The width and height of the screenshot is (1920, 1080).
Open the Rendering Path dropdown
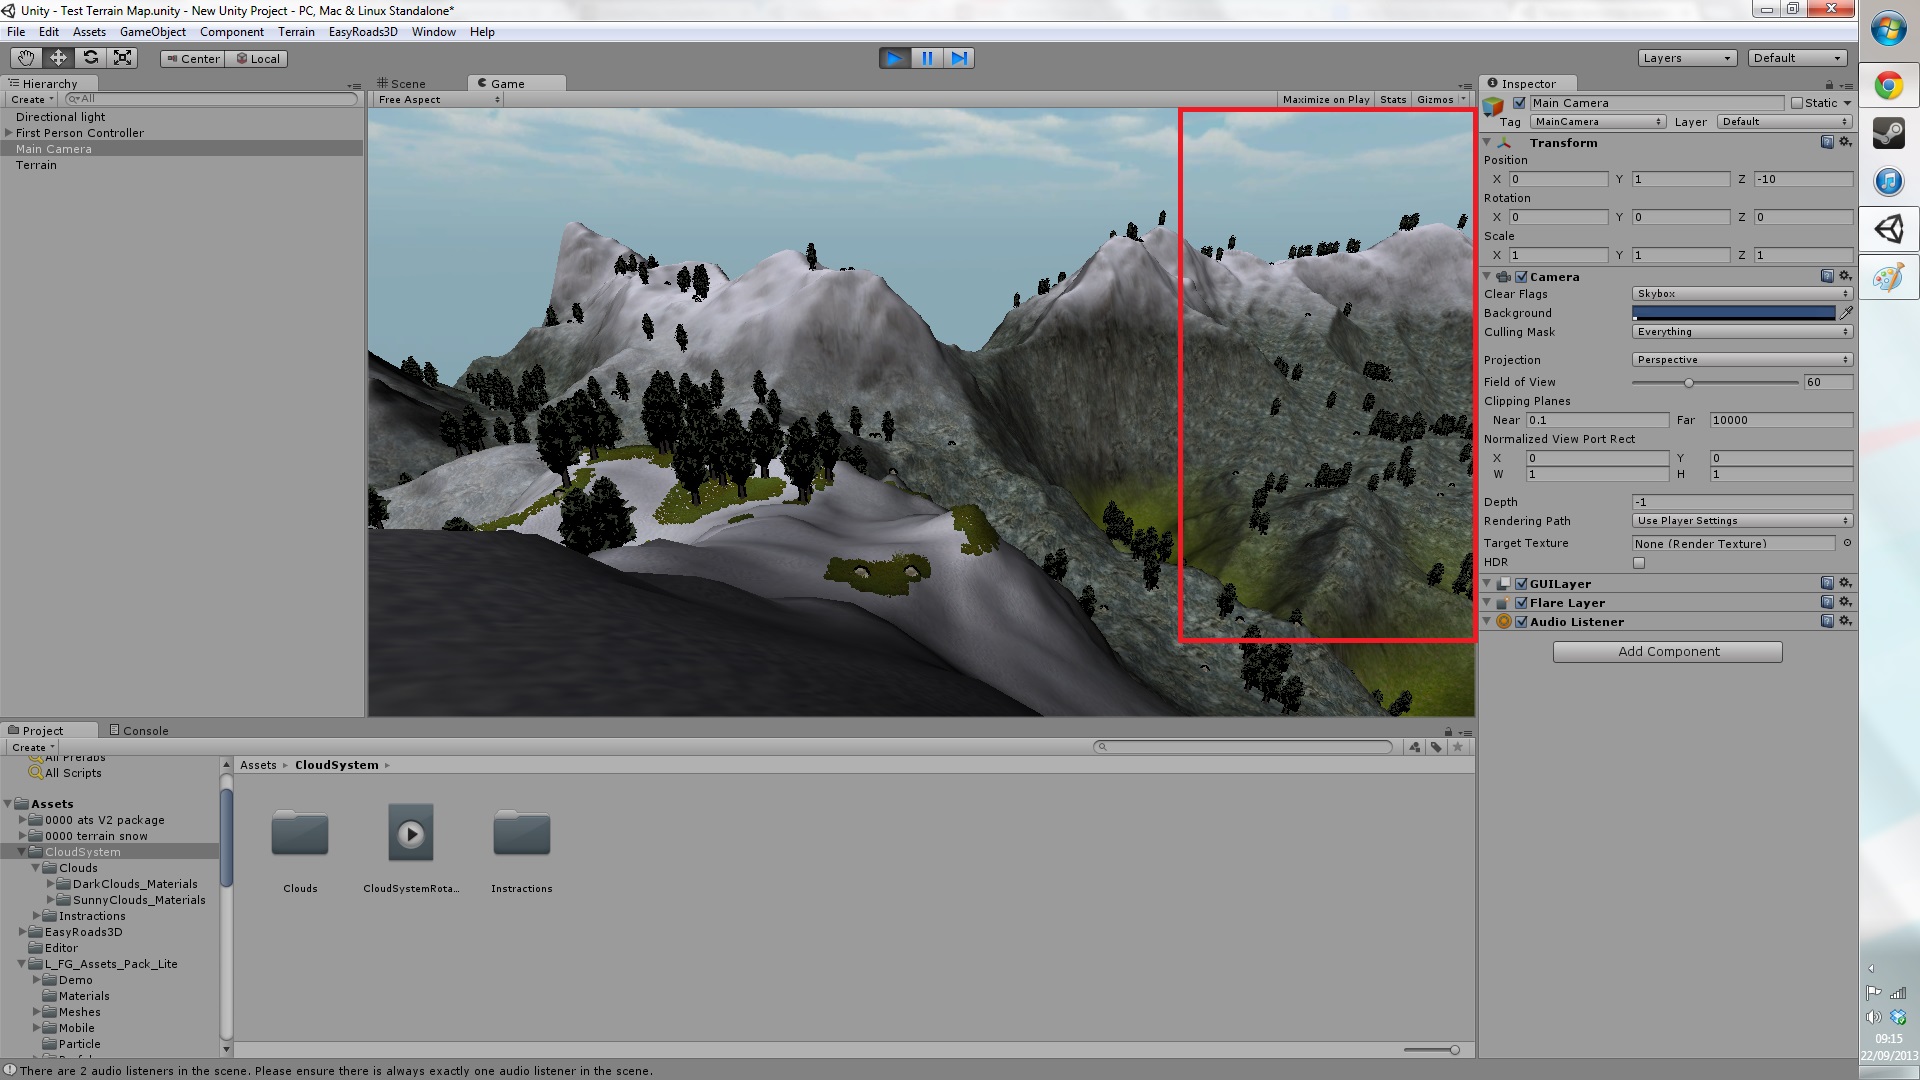(x=1742, y=521)
